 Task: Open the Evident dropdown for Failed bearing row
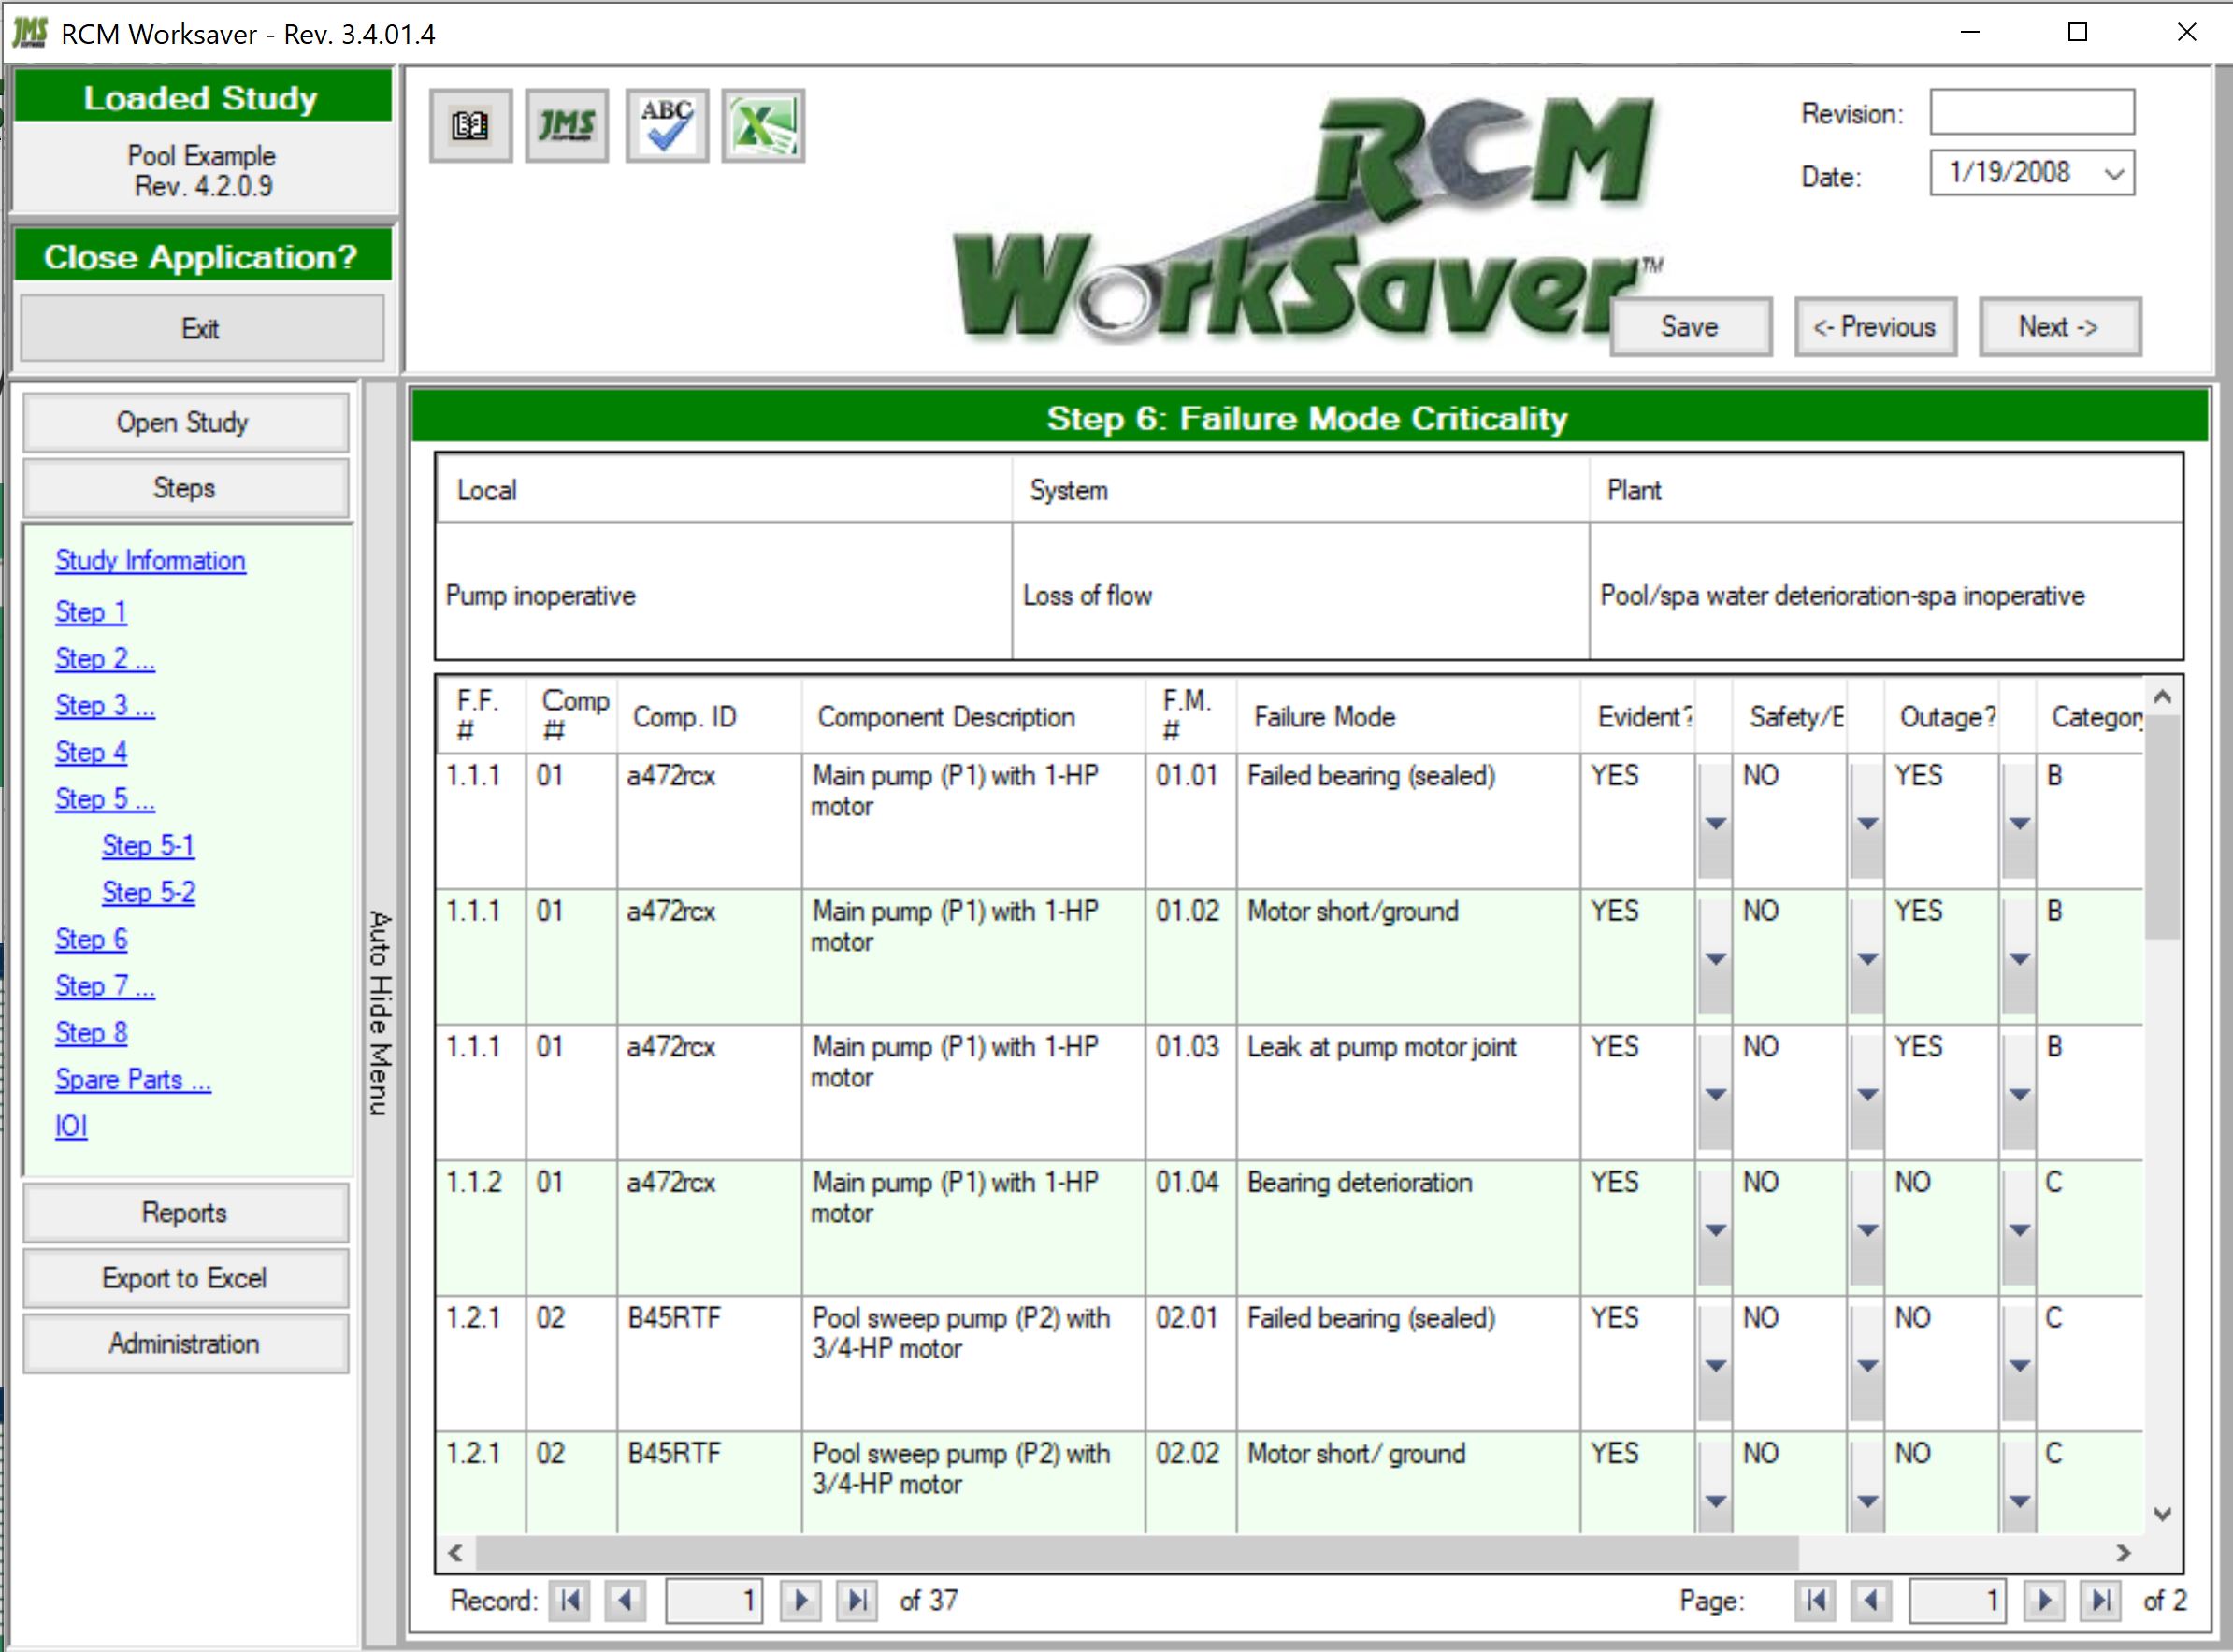point(1717,825)
